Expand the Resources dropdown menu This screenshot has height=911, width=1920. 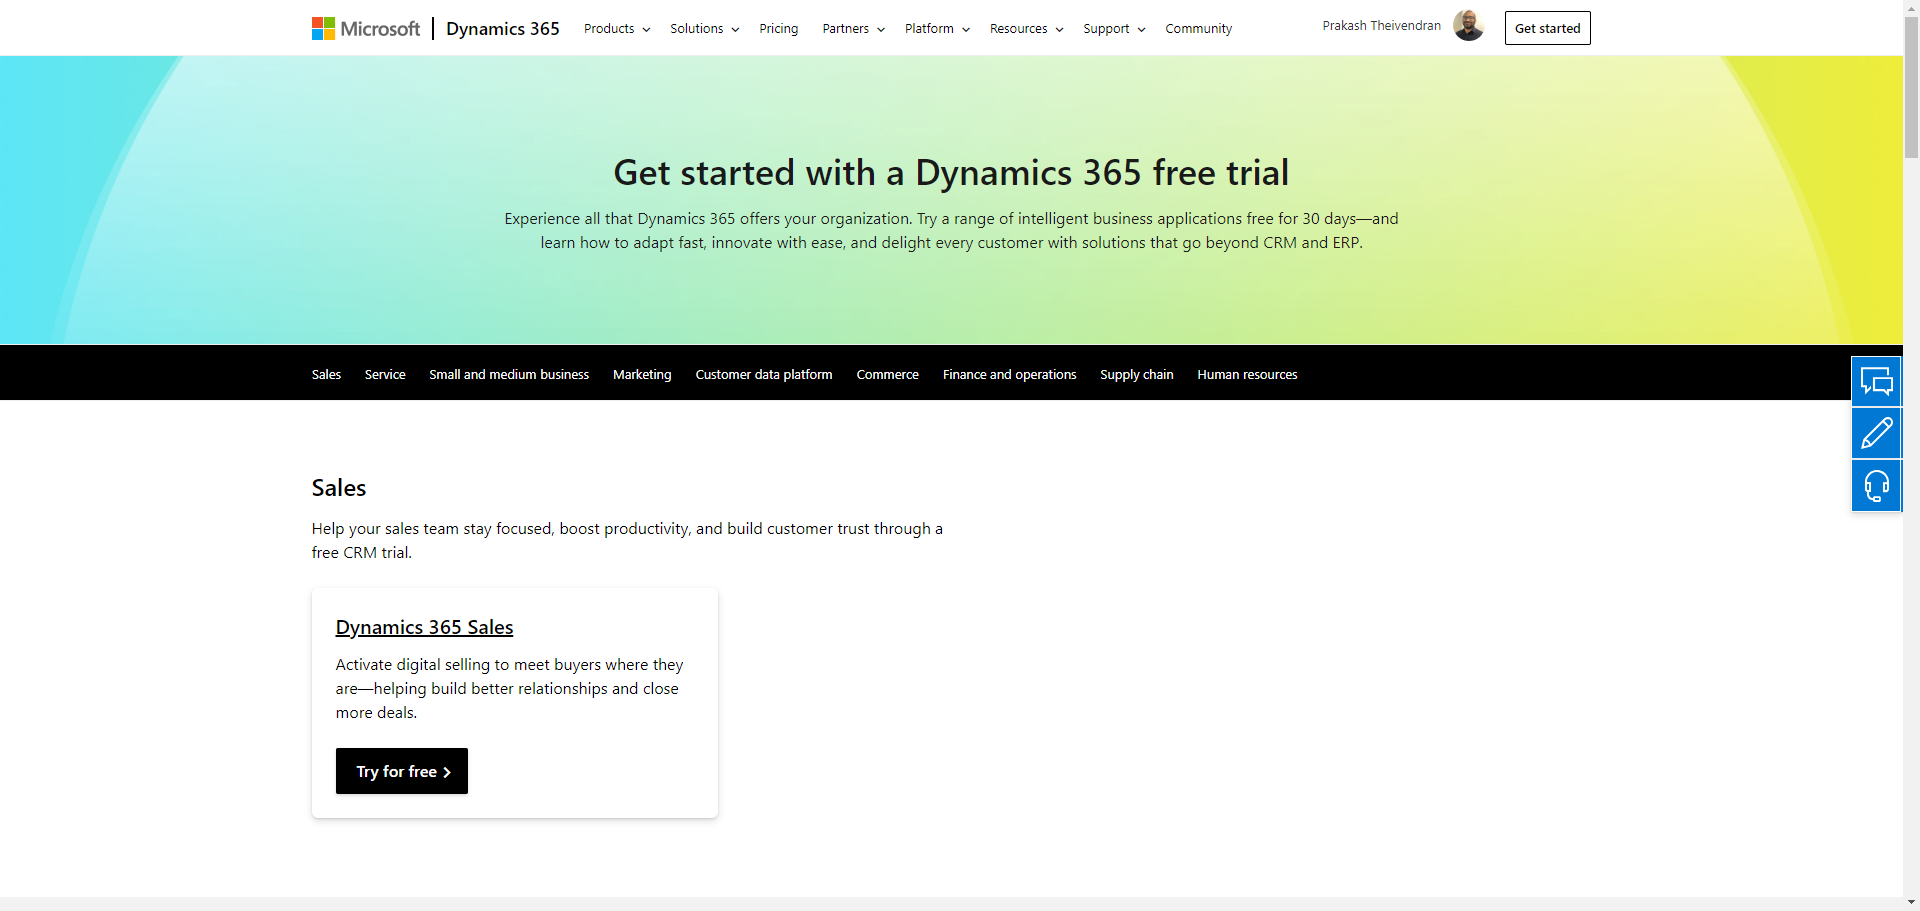click(1027, 29)
